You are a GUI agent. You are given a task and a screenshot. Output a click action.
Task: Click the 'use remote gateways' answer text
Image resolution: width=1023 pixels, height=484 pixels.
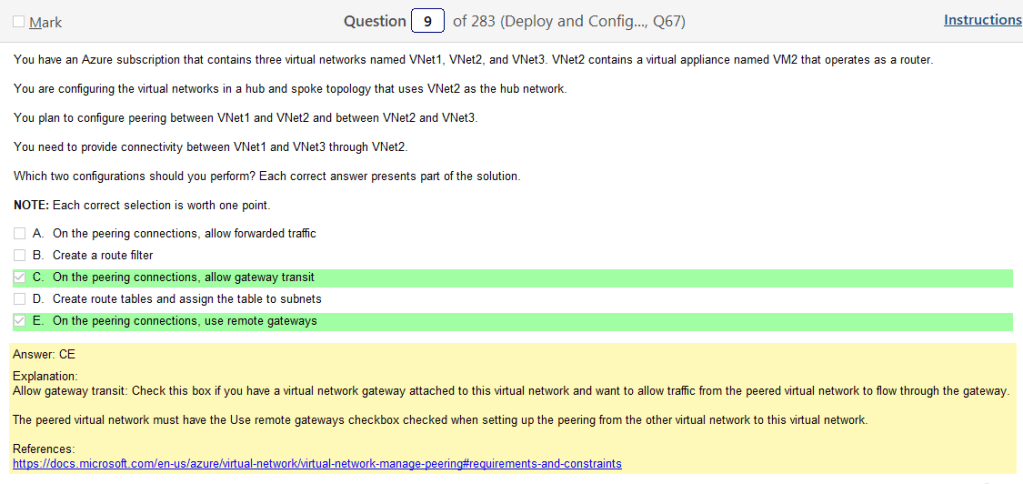185,321
